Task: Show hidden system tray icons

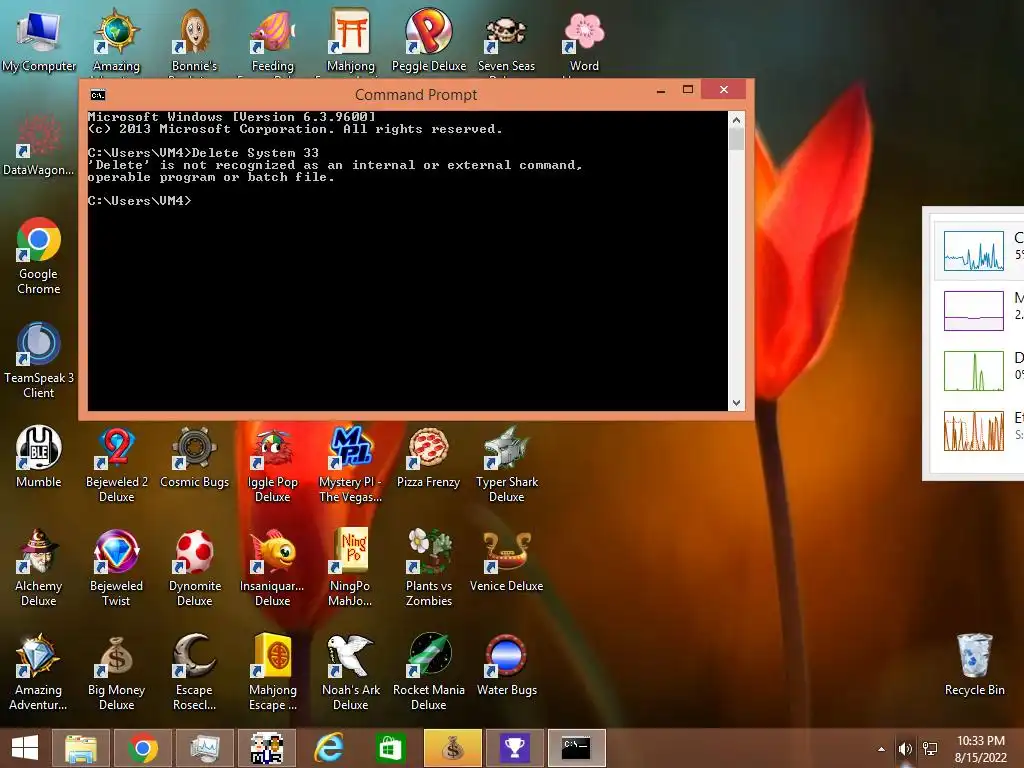Action: 881,749
